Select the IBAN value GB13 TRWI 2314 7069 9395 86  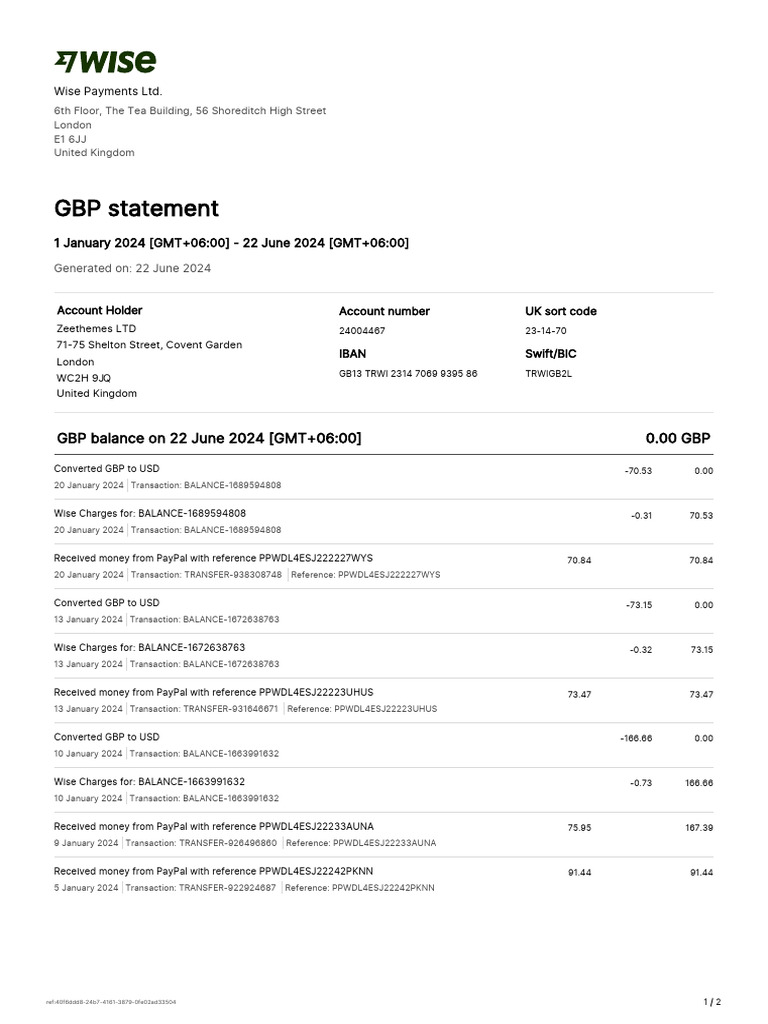408,374
